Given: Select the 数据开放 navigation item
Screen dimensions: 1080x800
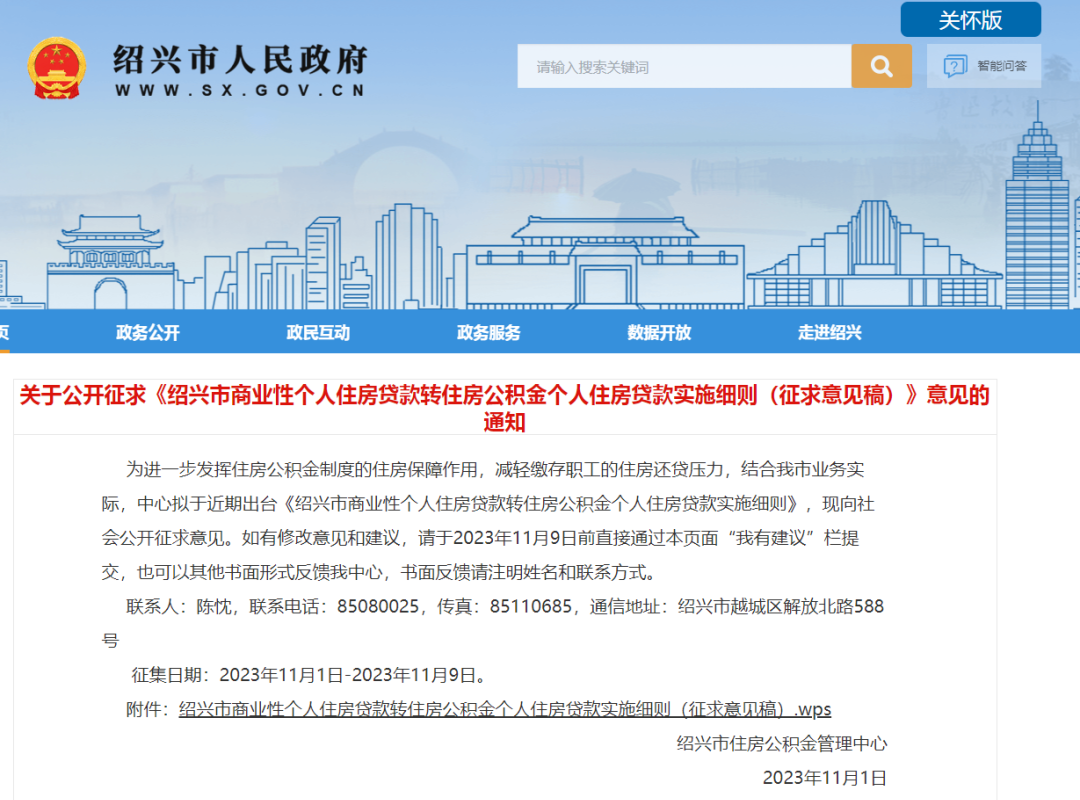Looking at the screenshot, I should pos(659,333).
